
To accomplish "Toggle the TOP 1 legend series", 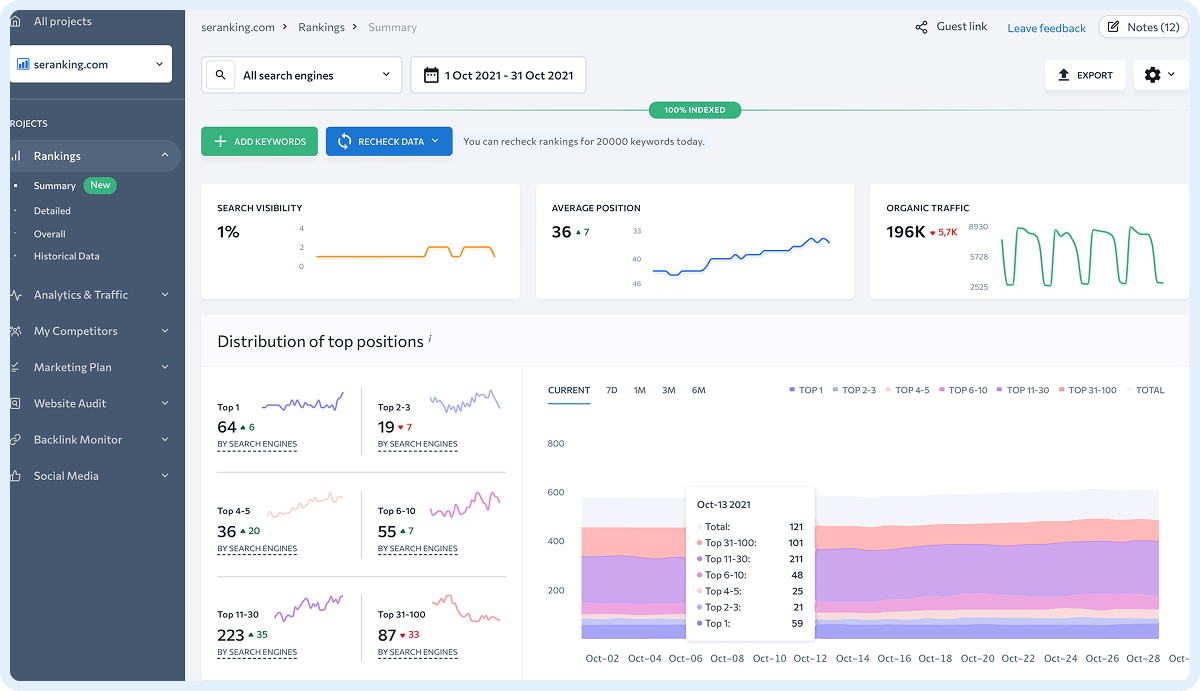I will (806, 390).
